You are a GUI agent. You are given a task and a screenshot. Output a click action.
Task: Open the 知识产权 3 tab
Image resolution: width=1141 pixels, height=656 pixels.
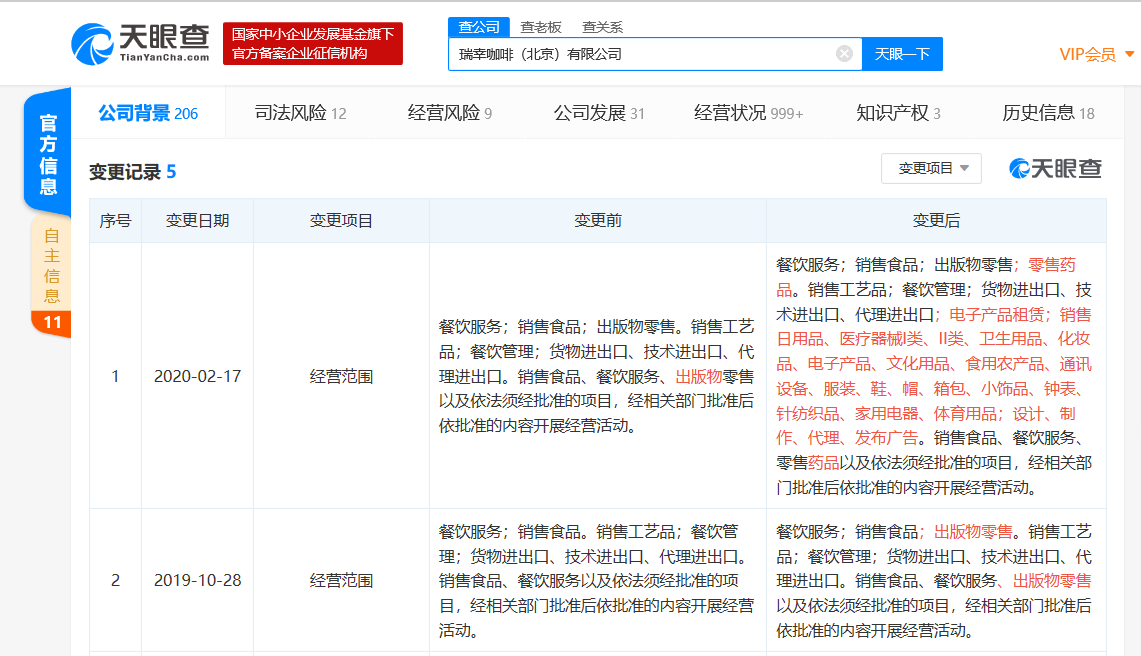click(x=898, y=113)
